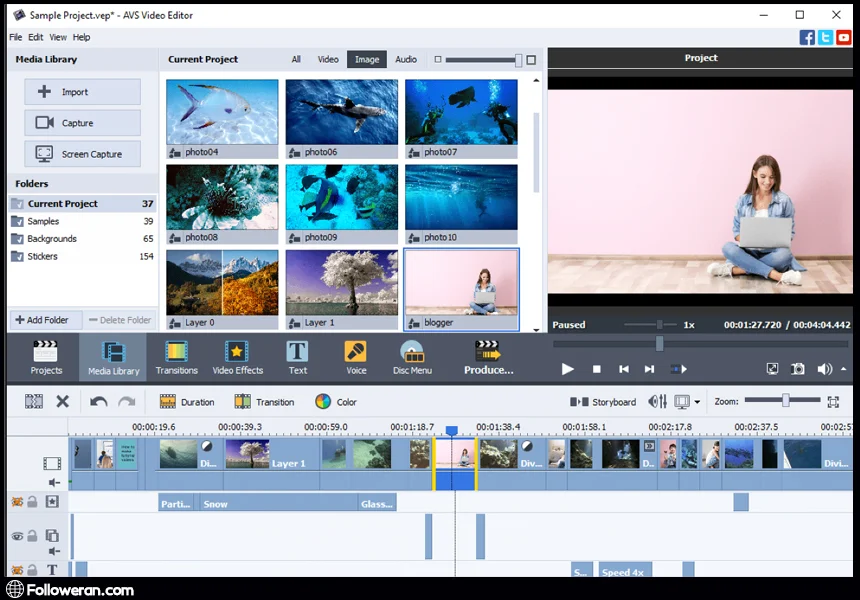Toggle the lock on the overlay track
860x600 pixels.
click(32, 536)
